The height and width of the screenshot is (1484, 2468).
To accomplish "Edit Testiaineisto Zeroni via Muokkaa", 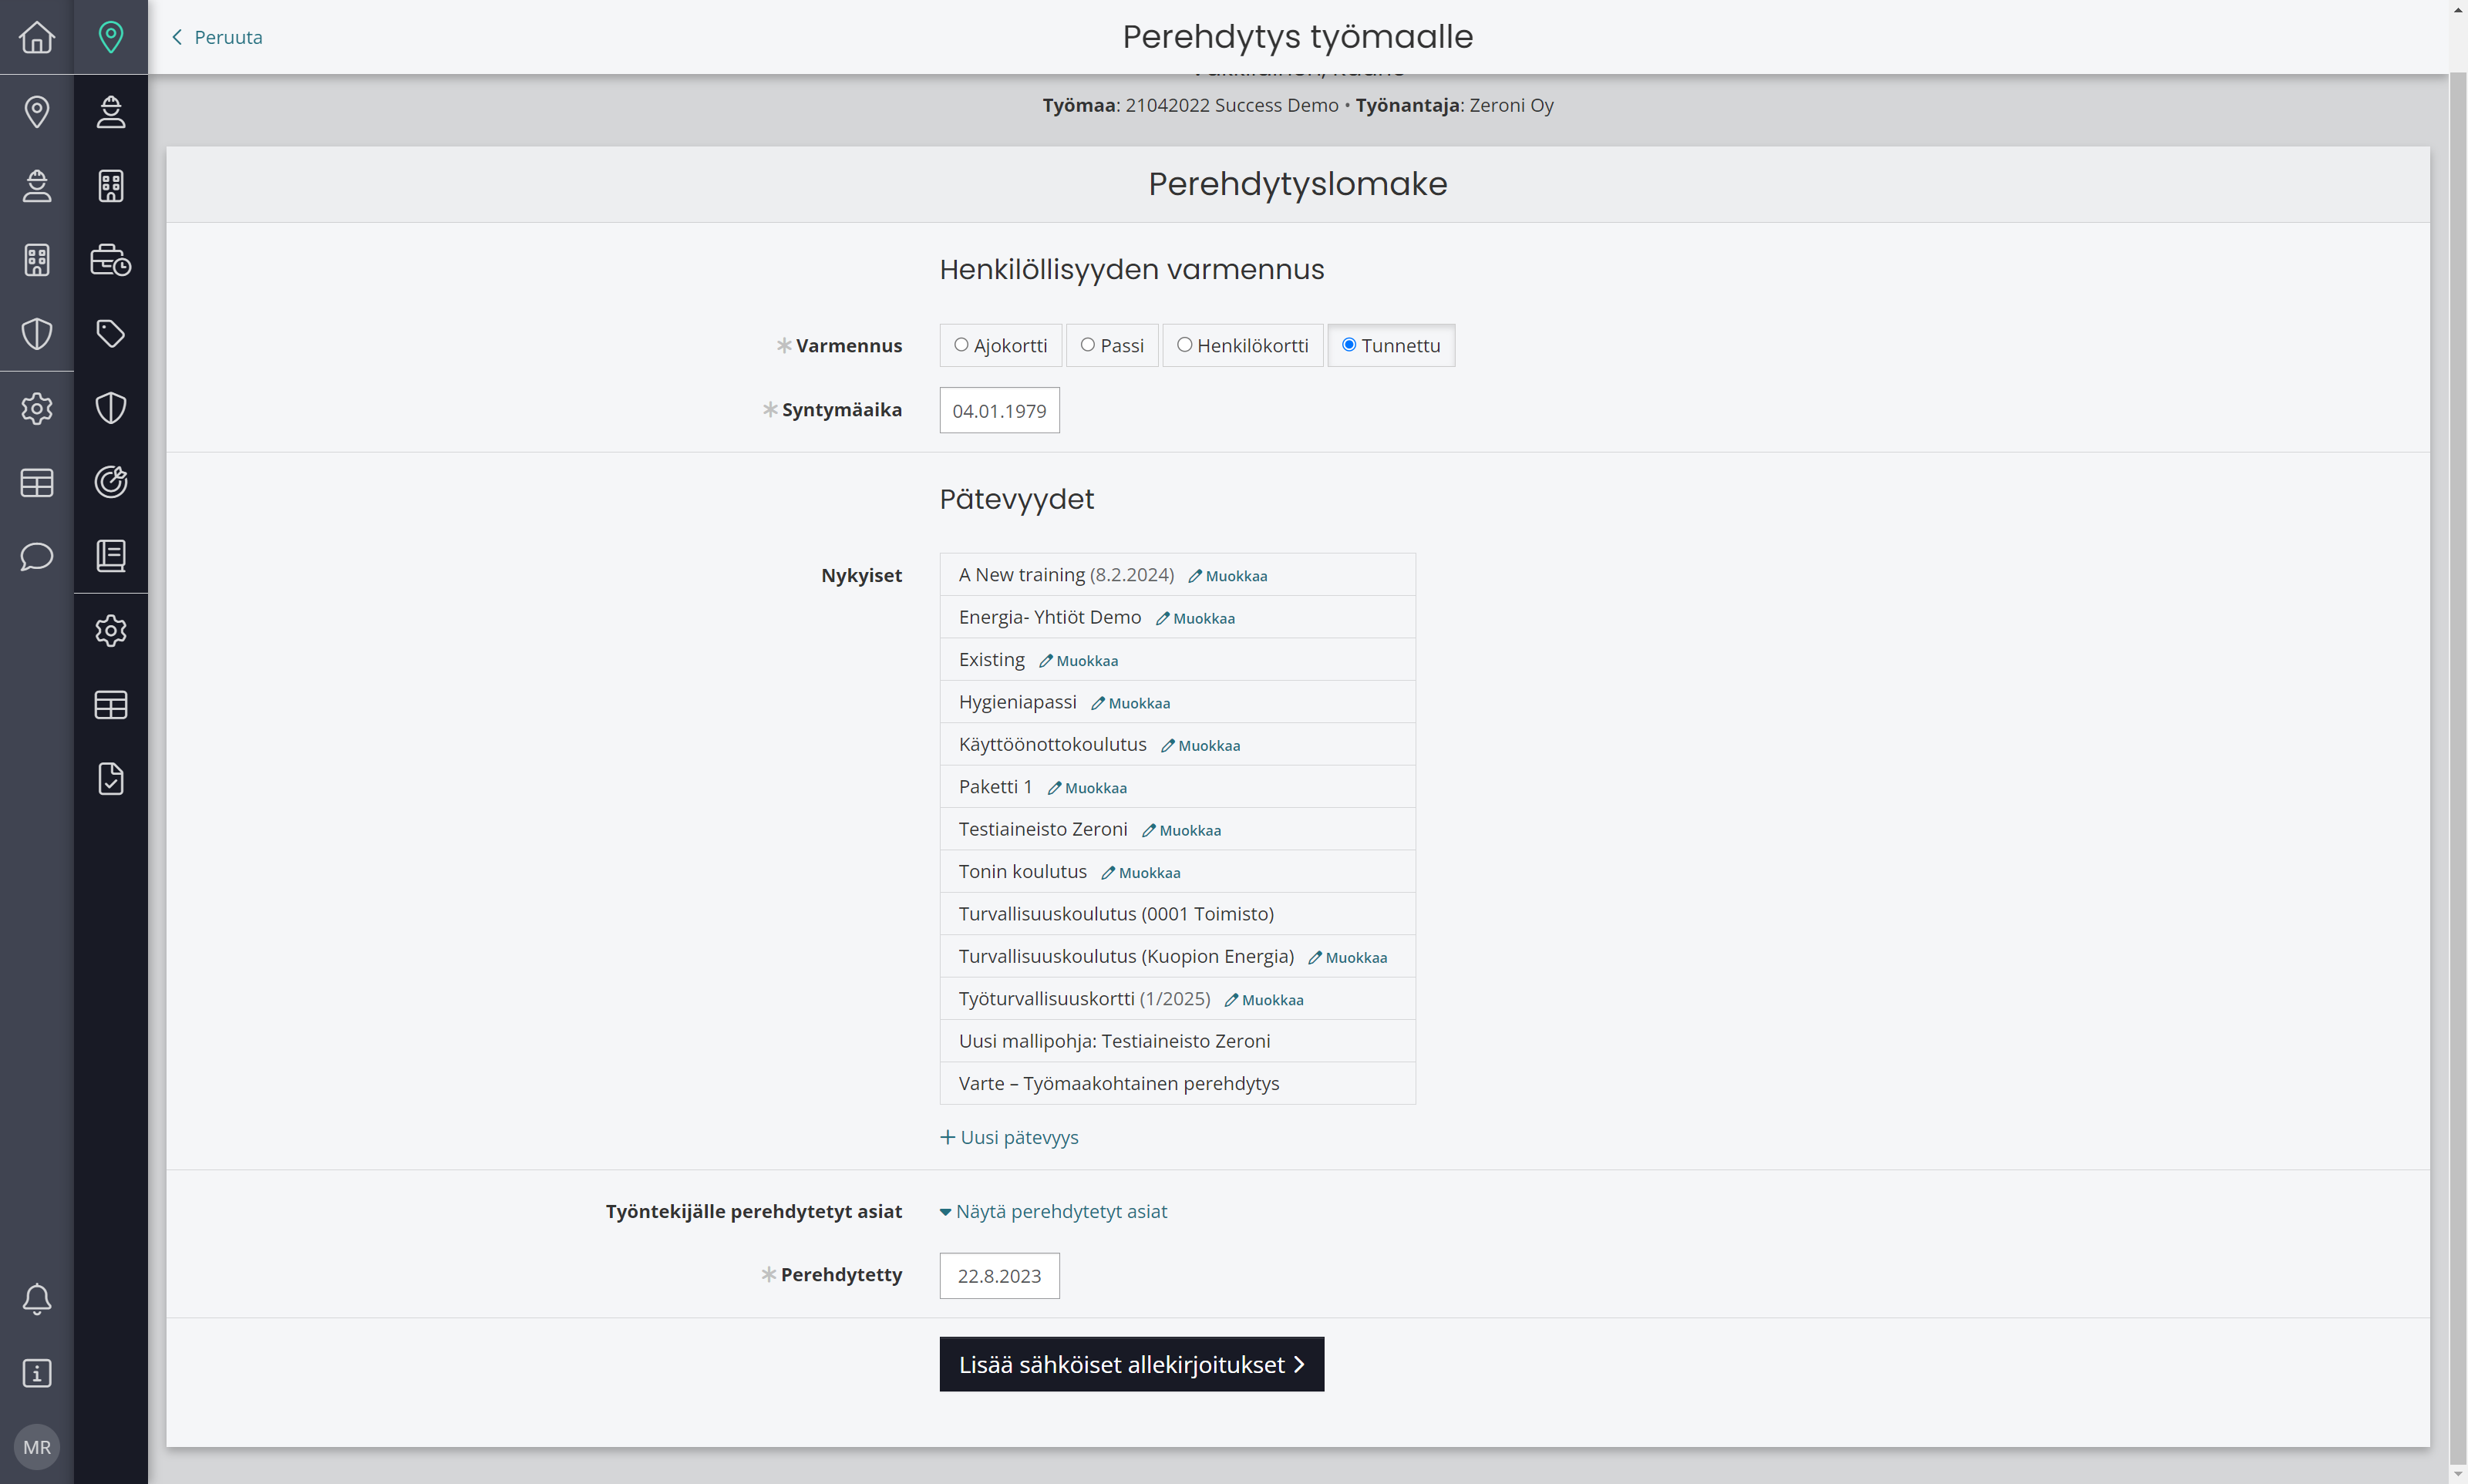I will 1181,831.
